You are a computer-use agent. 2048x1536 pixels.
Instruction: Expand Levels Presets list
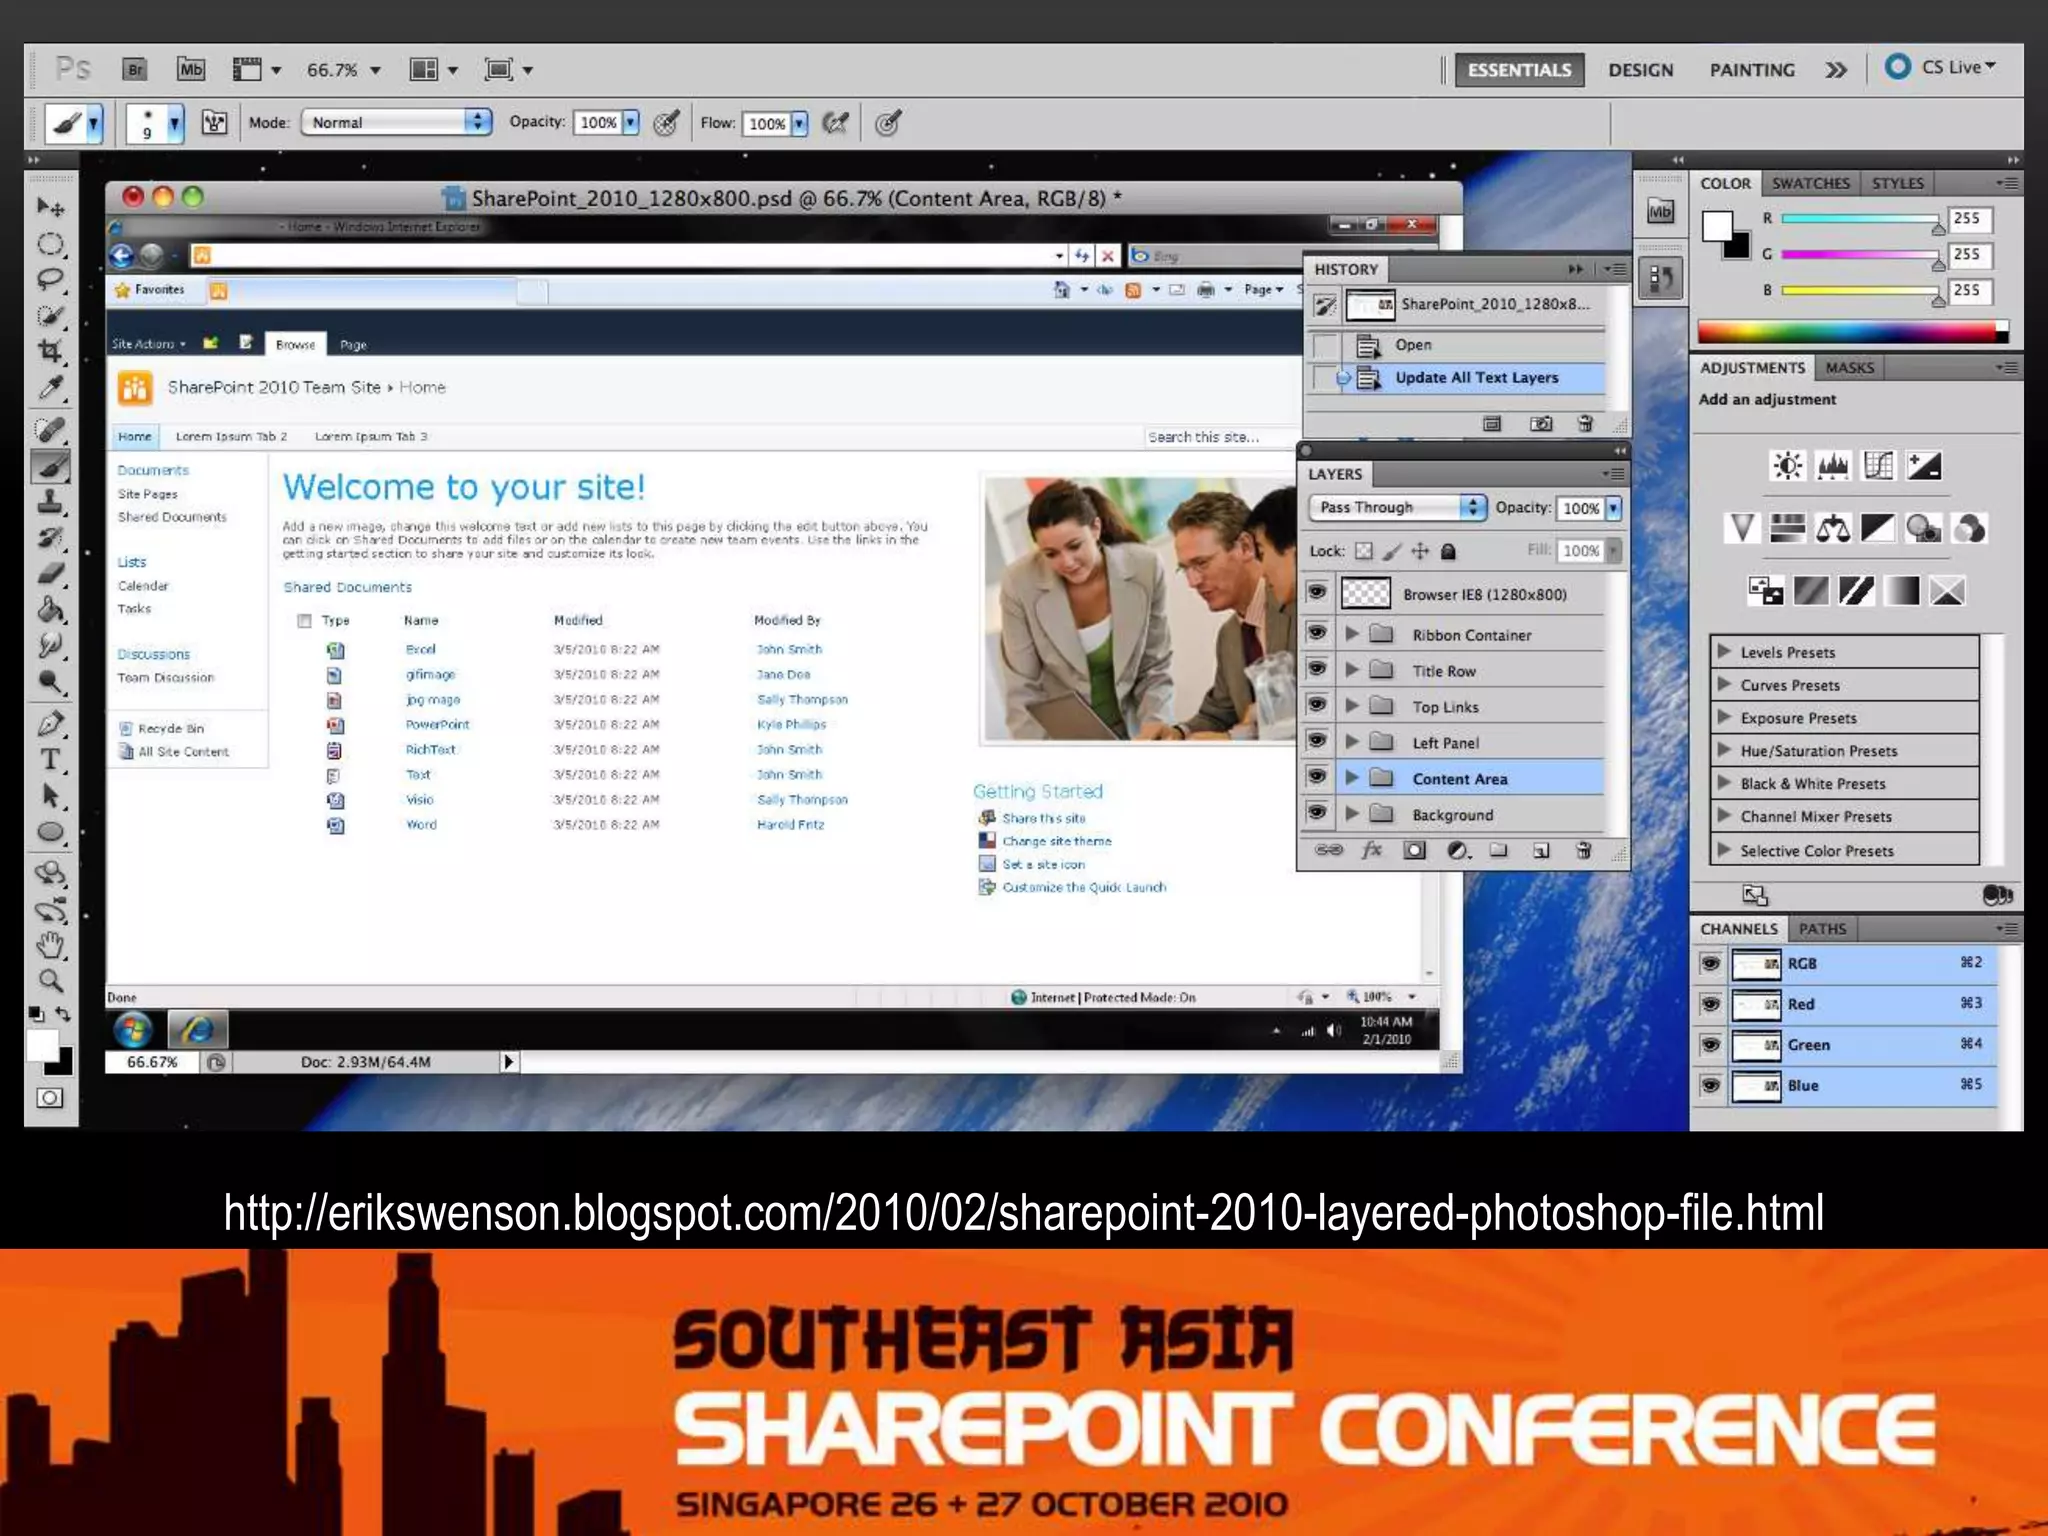(1724, 651)
